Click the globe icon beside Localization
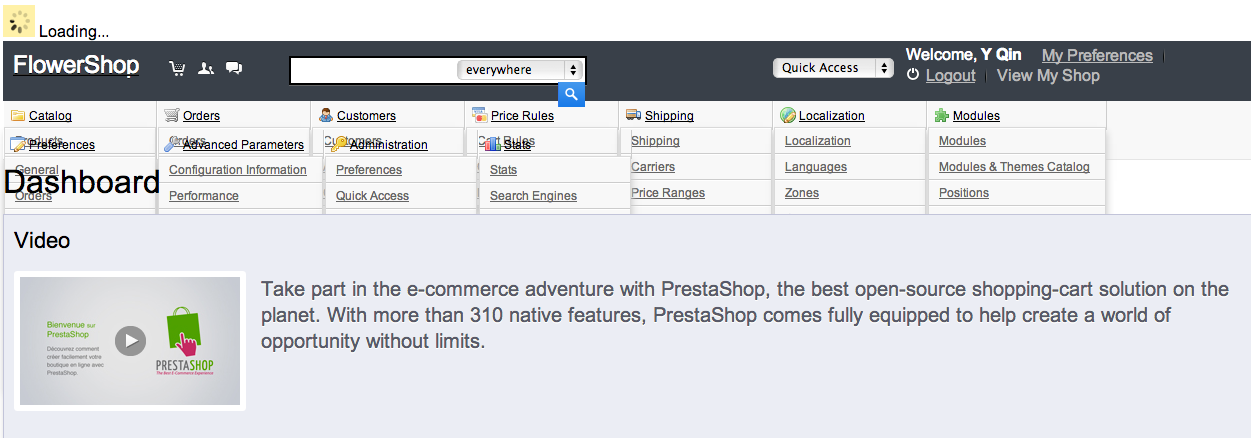 click(x=788, y=116)
